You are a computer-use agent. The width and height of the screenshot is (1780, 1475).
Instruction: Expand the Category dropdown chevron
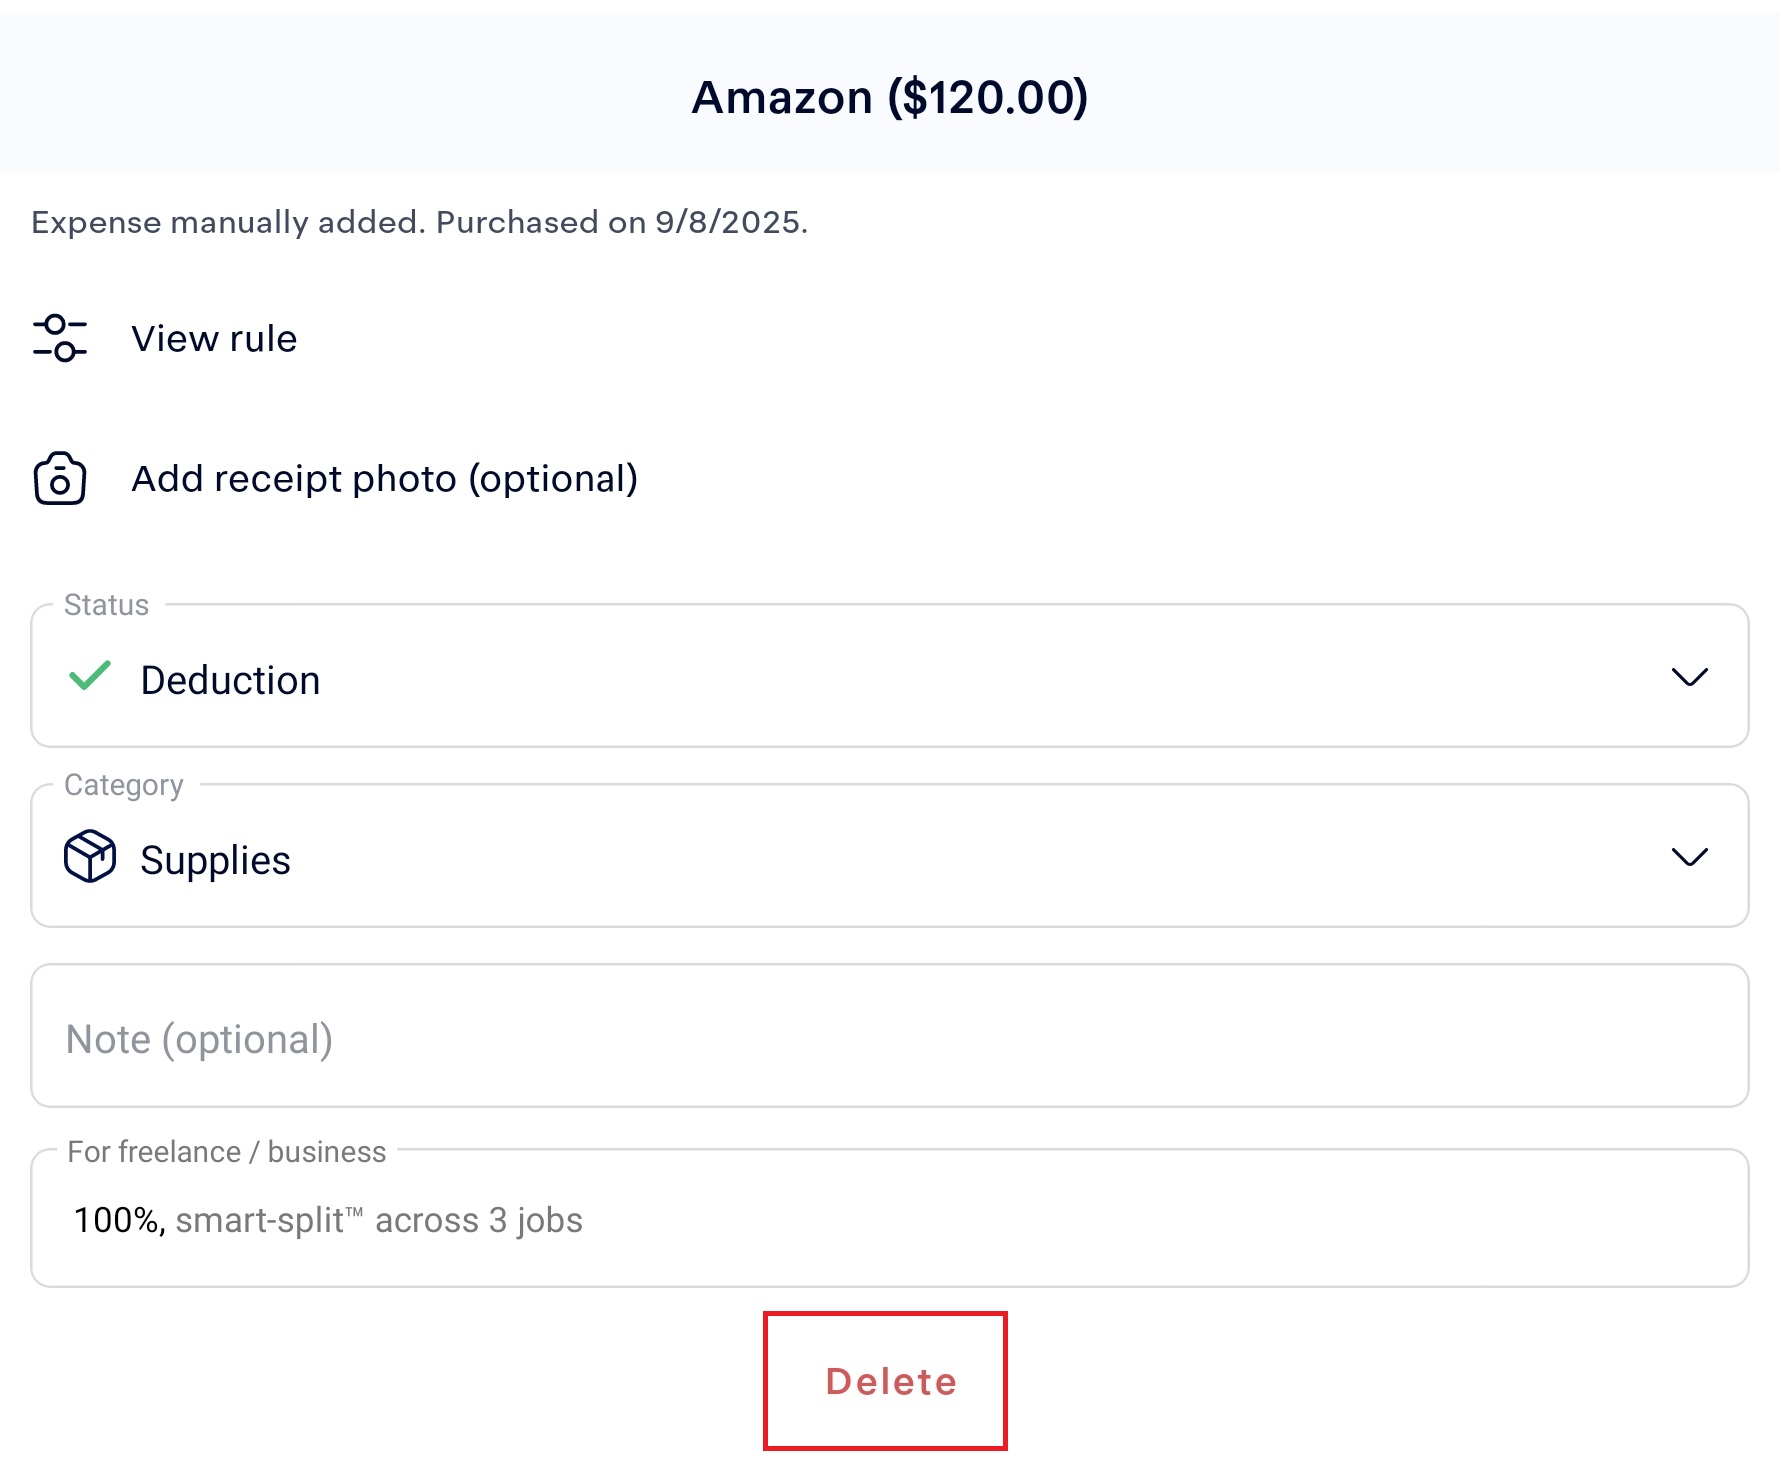tap(1689, 857)
